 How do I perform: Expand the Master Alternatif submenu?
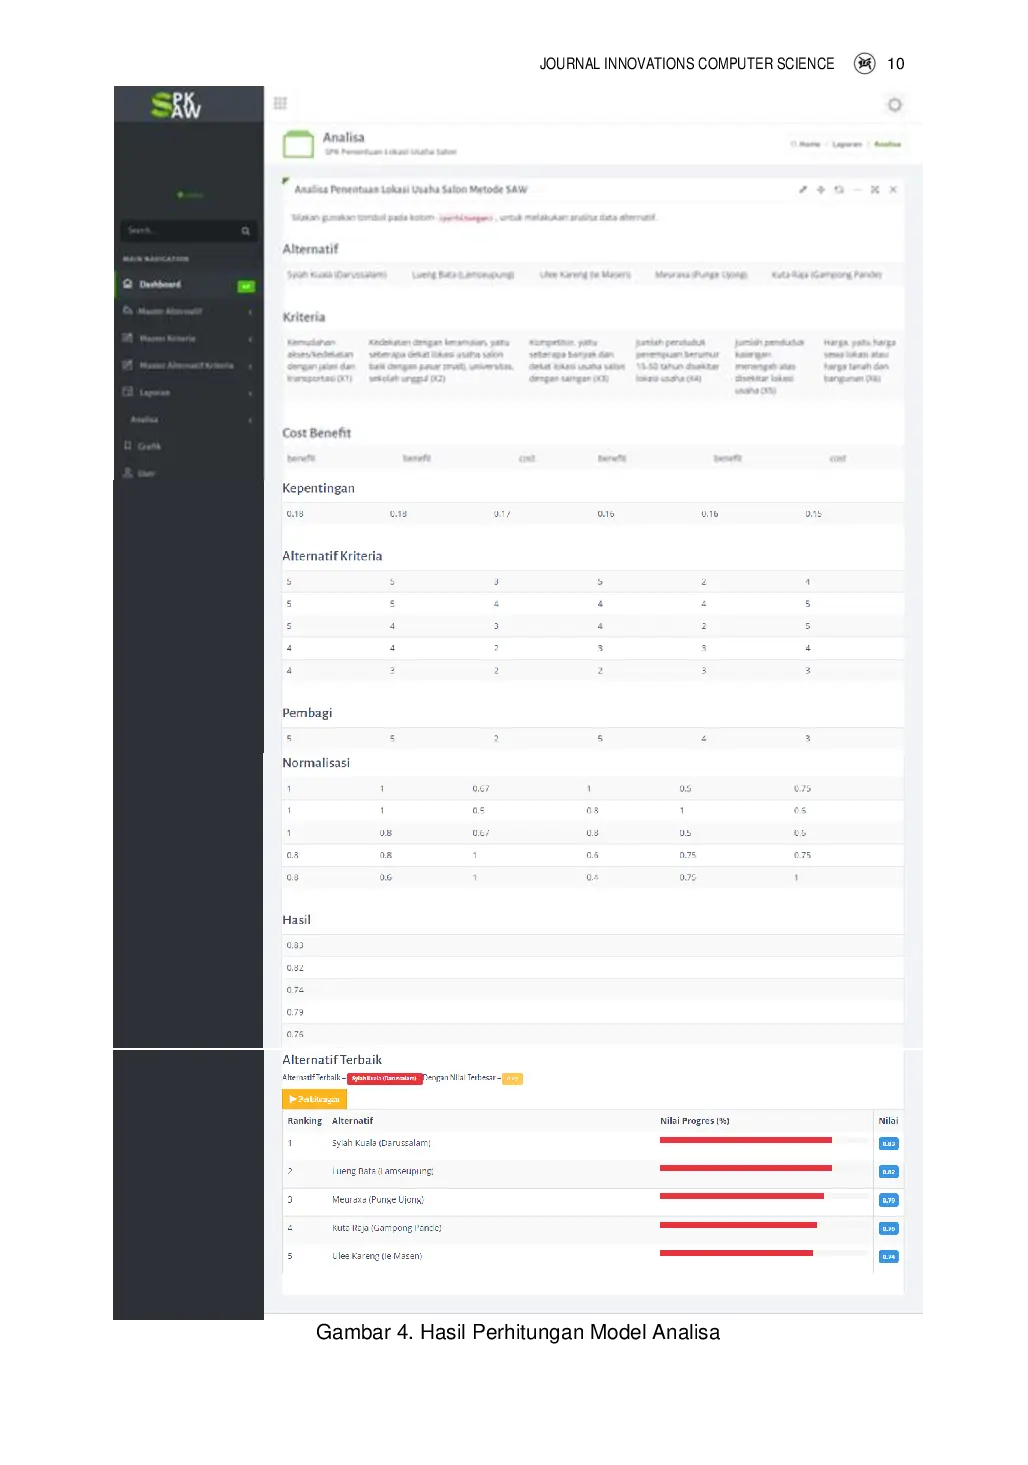(186, 312)
